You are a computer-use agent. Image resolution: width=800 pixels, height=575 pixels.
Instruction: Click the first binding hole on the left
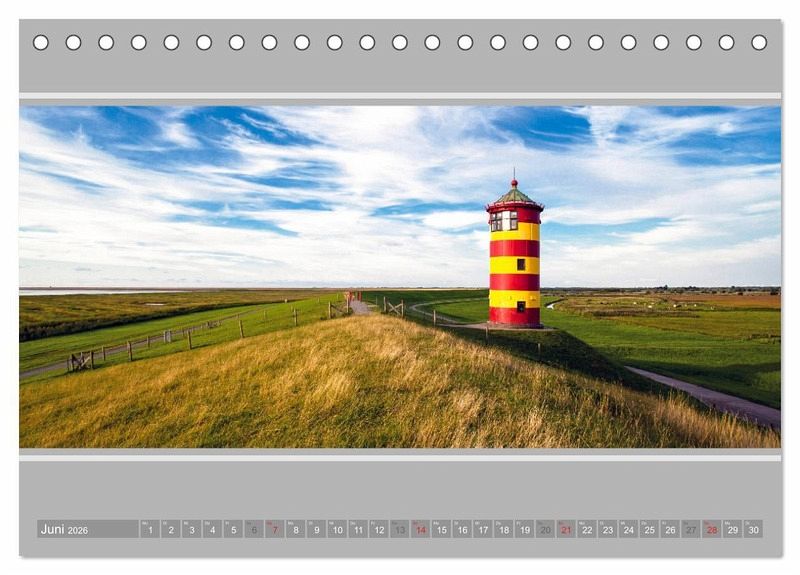[41, 42]
